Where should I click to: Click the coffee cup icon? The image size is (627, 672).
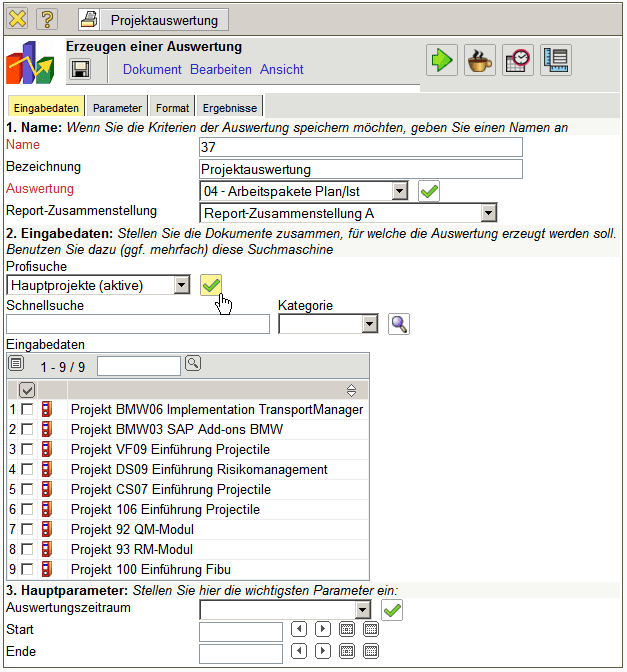tap(480, 60)
